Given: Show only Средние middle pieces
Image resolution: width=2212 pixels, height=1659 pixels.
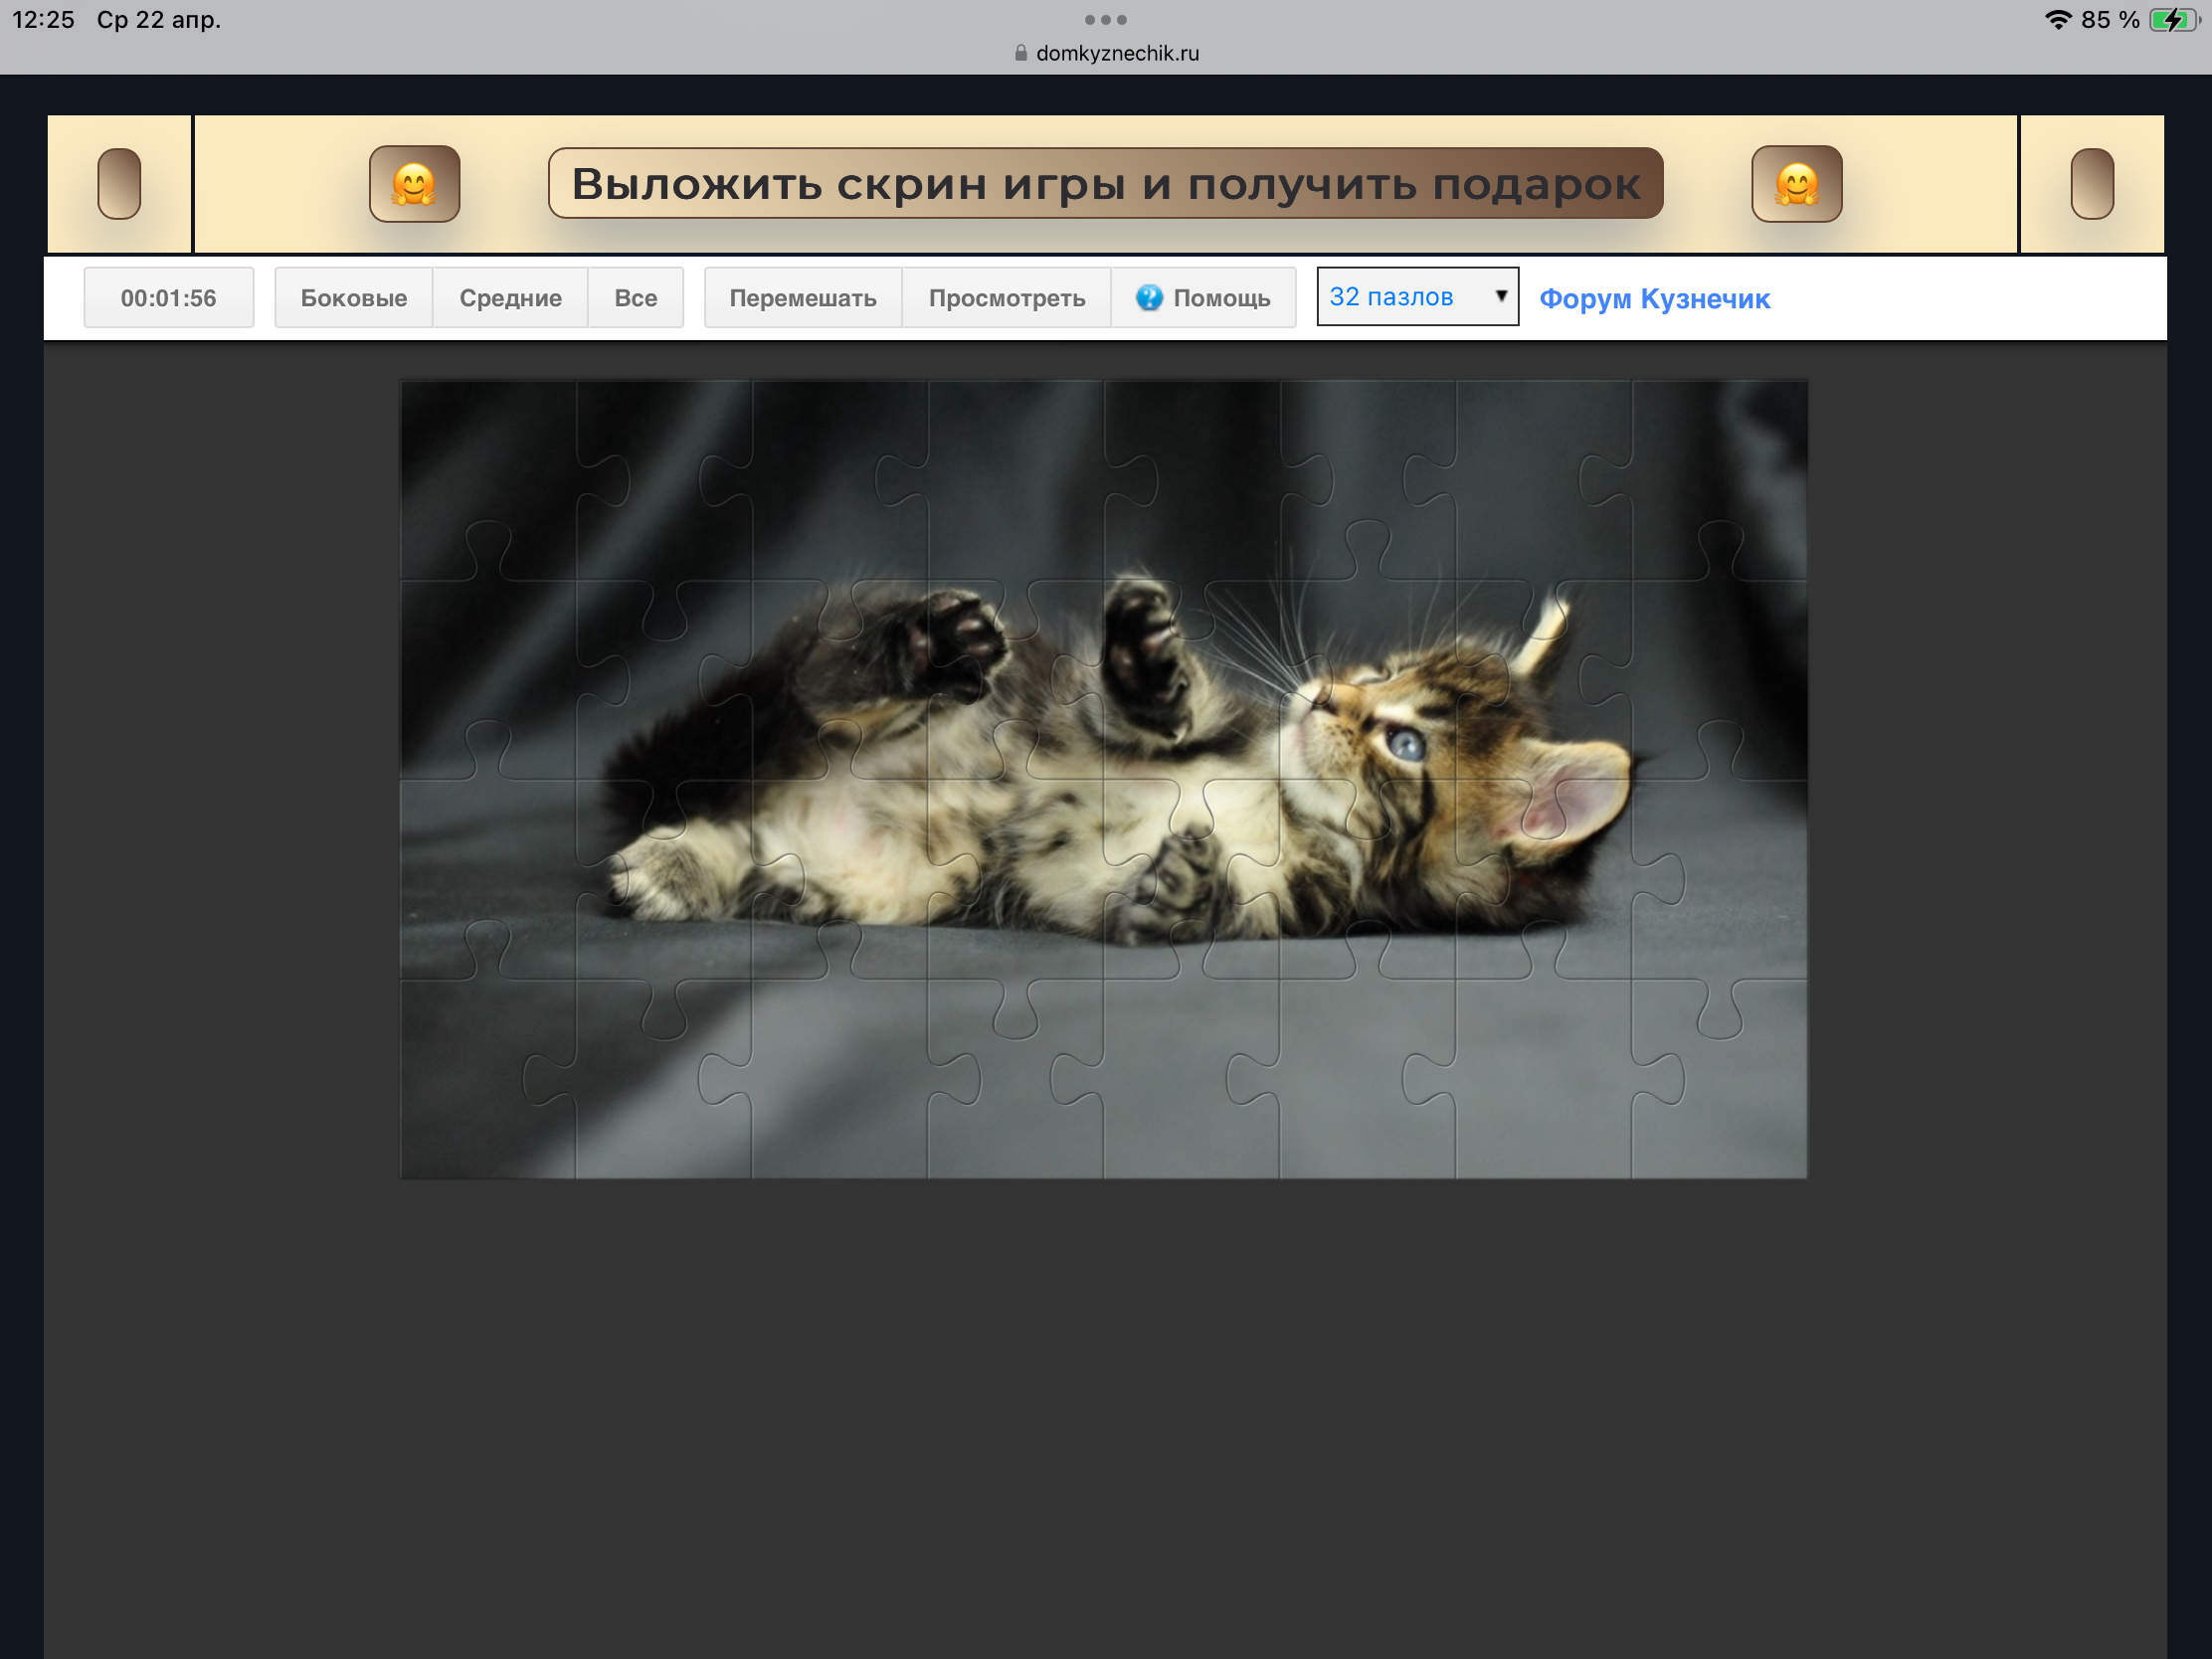Looking at the screenshot, I should click(x=510, y=298).
